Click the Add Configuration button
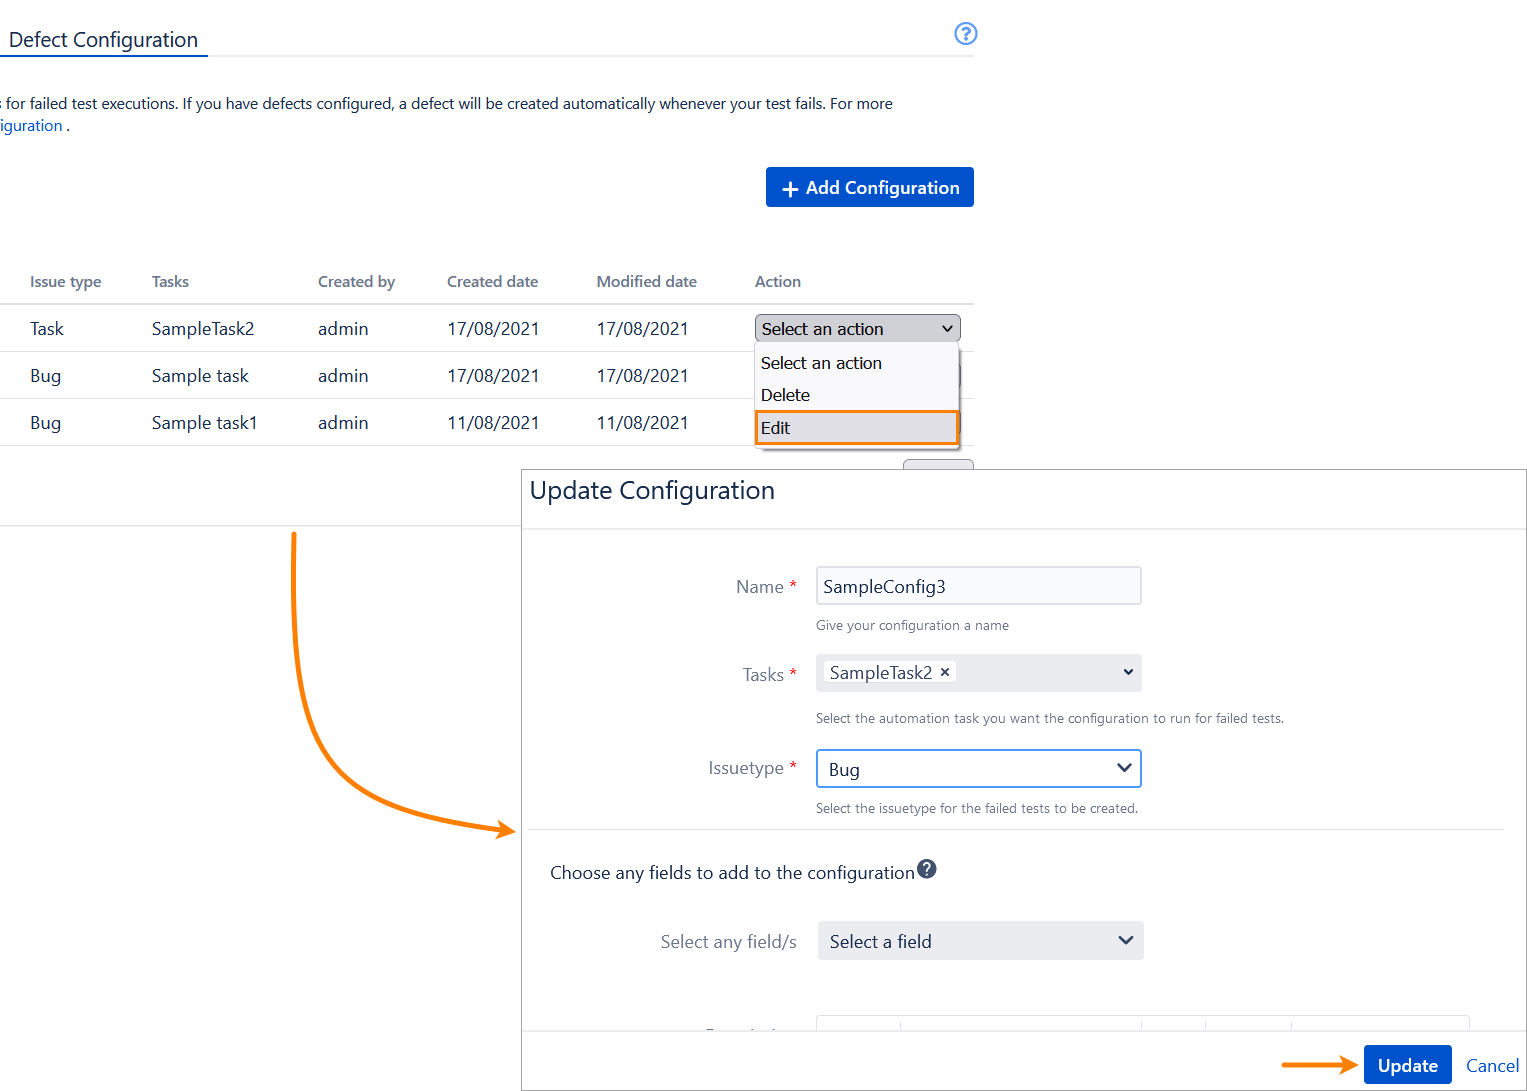This screenshot has height=1091, width=1527. coord(869,187)
